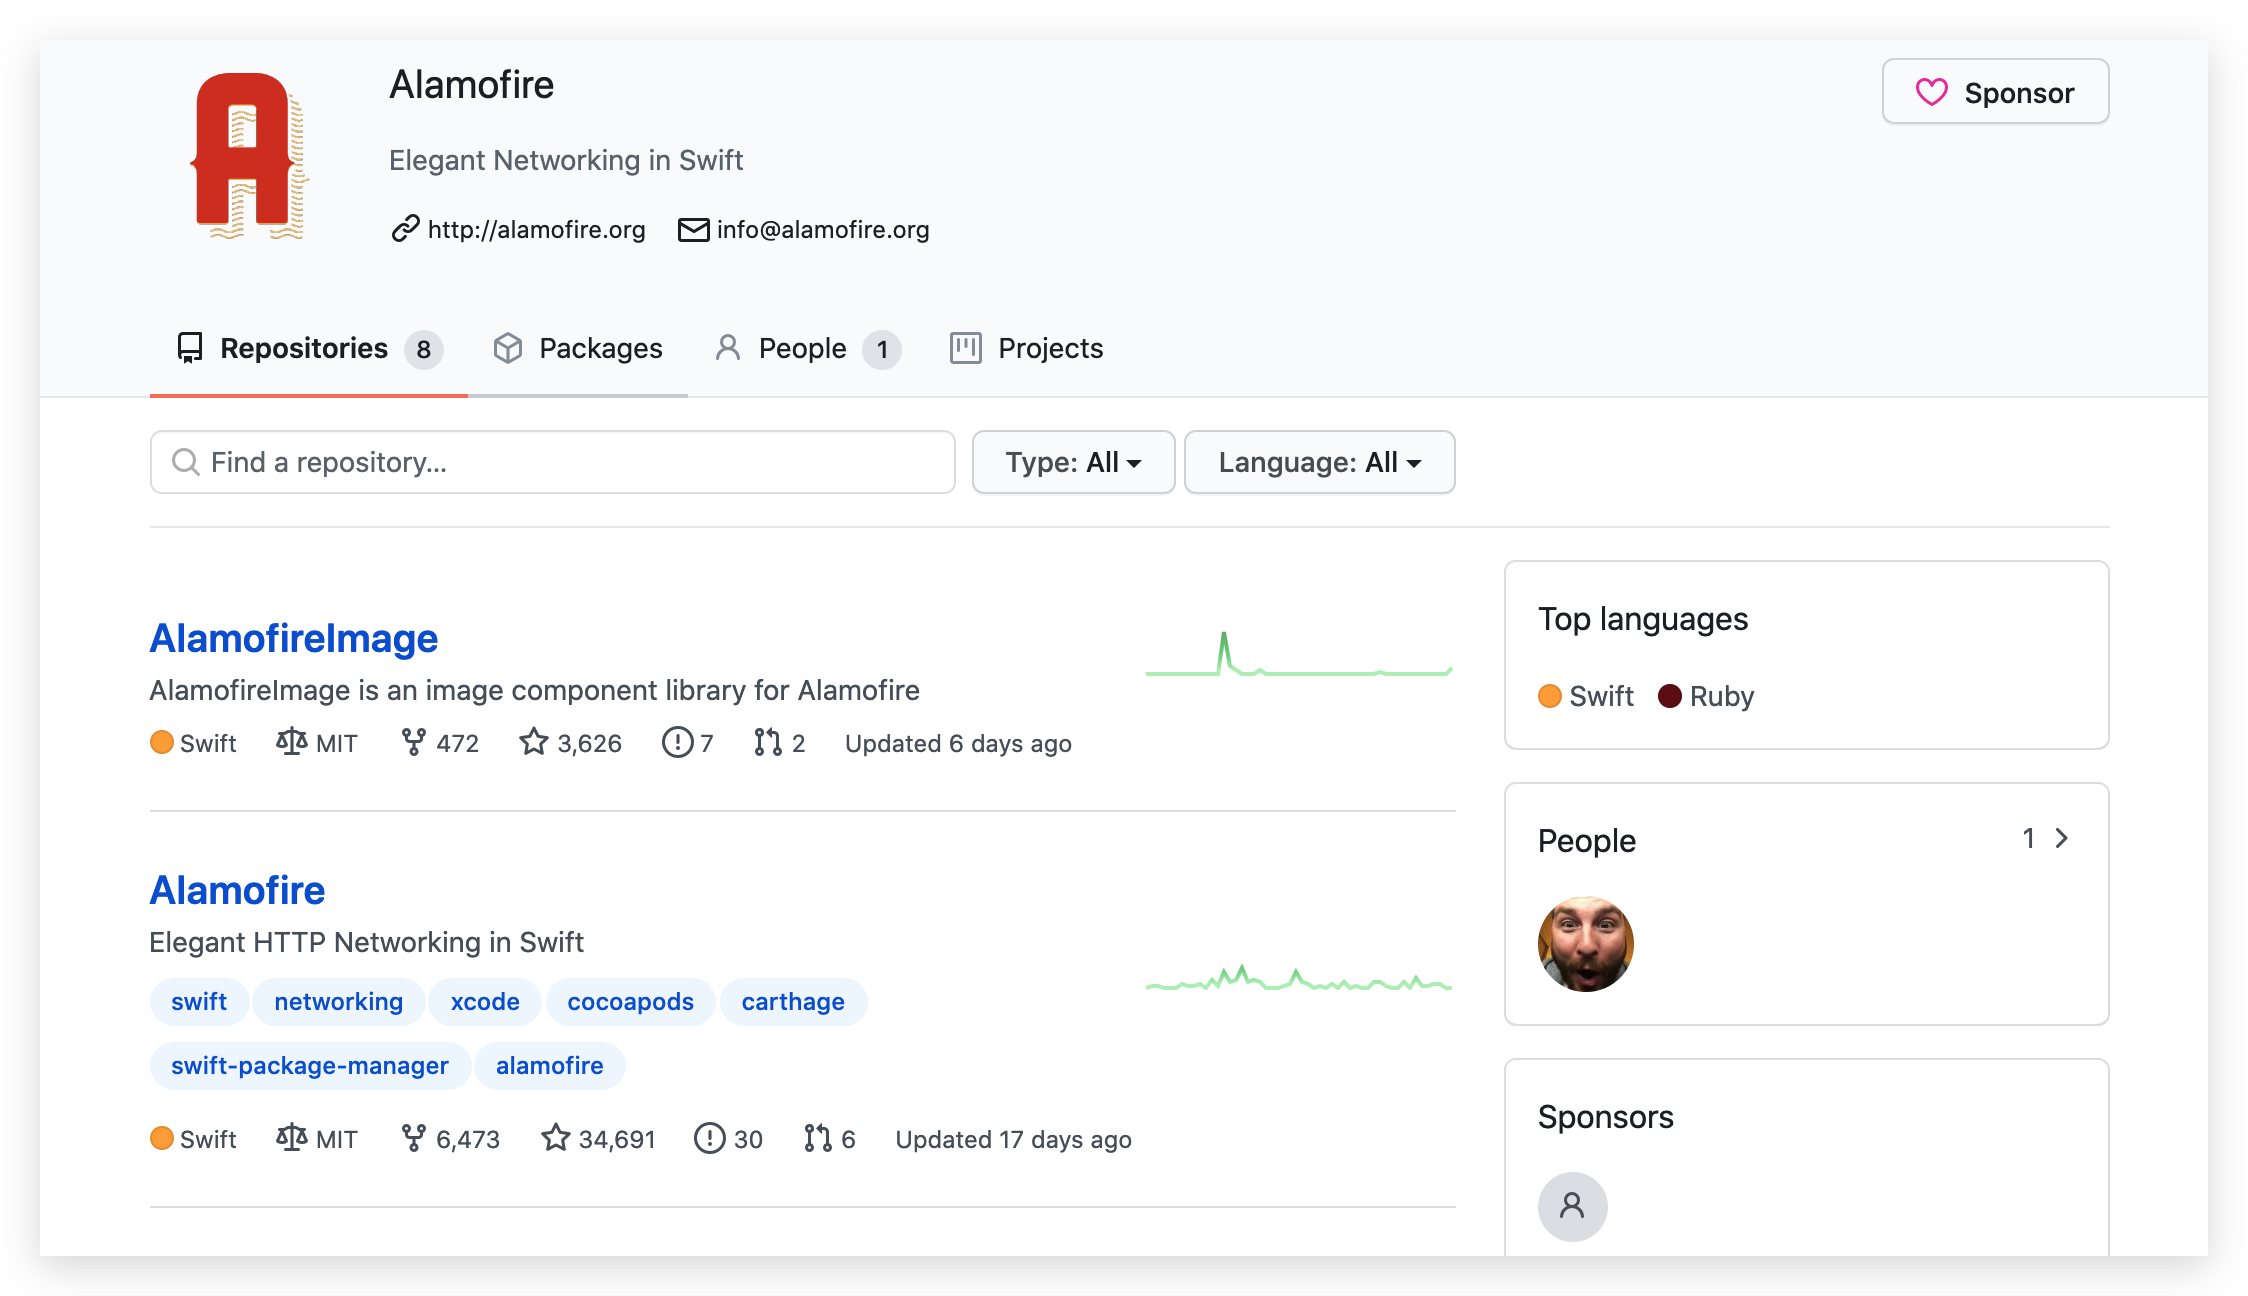The image size is (2248, 1296).
Task: Click the star count on Alamofire repository
Action: click(x=616, y=1139)
